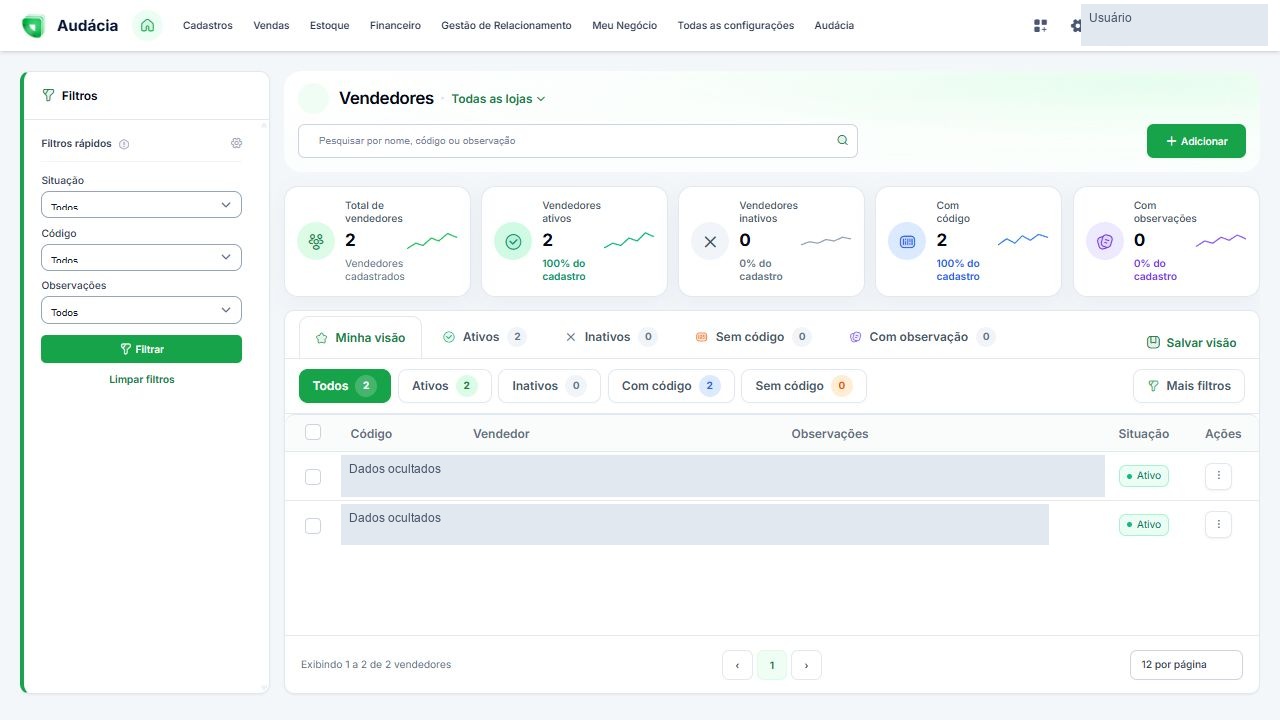
Task: Click the quick filters settings gear
Action: click(x=236, y=143)
